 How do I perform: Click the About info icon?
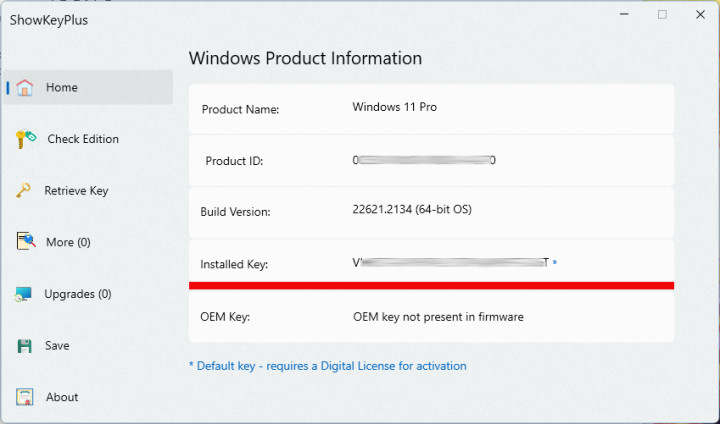[x=26, y=397]
